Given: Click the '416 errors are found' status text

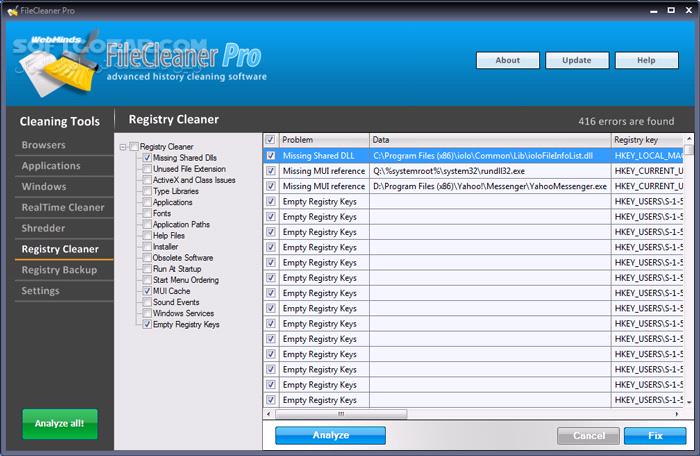Looking at the screenshot, I should click(x=626, y=121).
